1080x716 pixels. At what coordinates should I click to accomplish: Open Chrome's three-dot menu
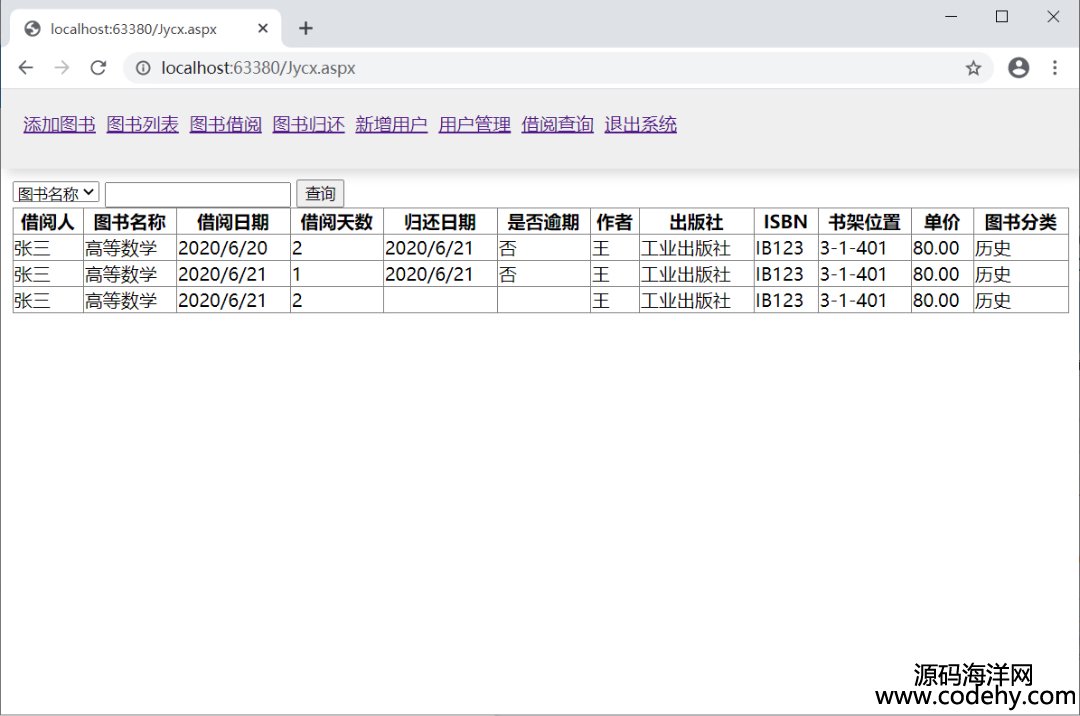1054,68
